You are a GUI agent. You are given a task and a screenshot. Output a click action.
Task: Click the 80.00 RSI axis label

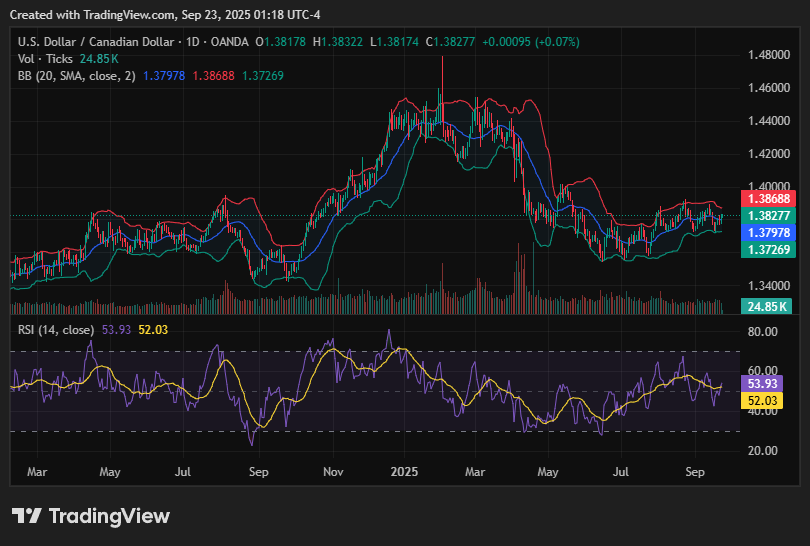[x=762, y=332]
